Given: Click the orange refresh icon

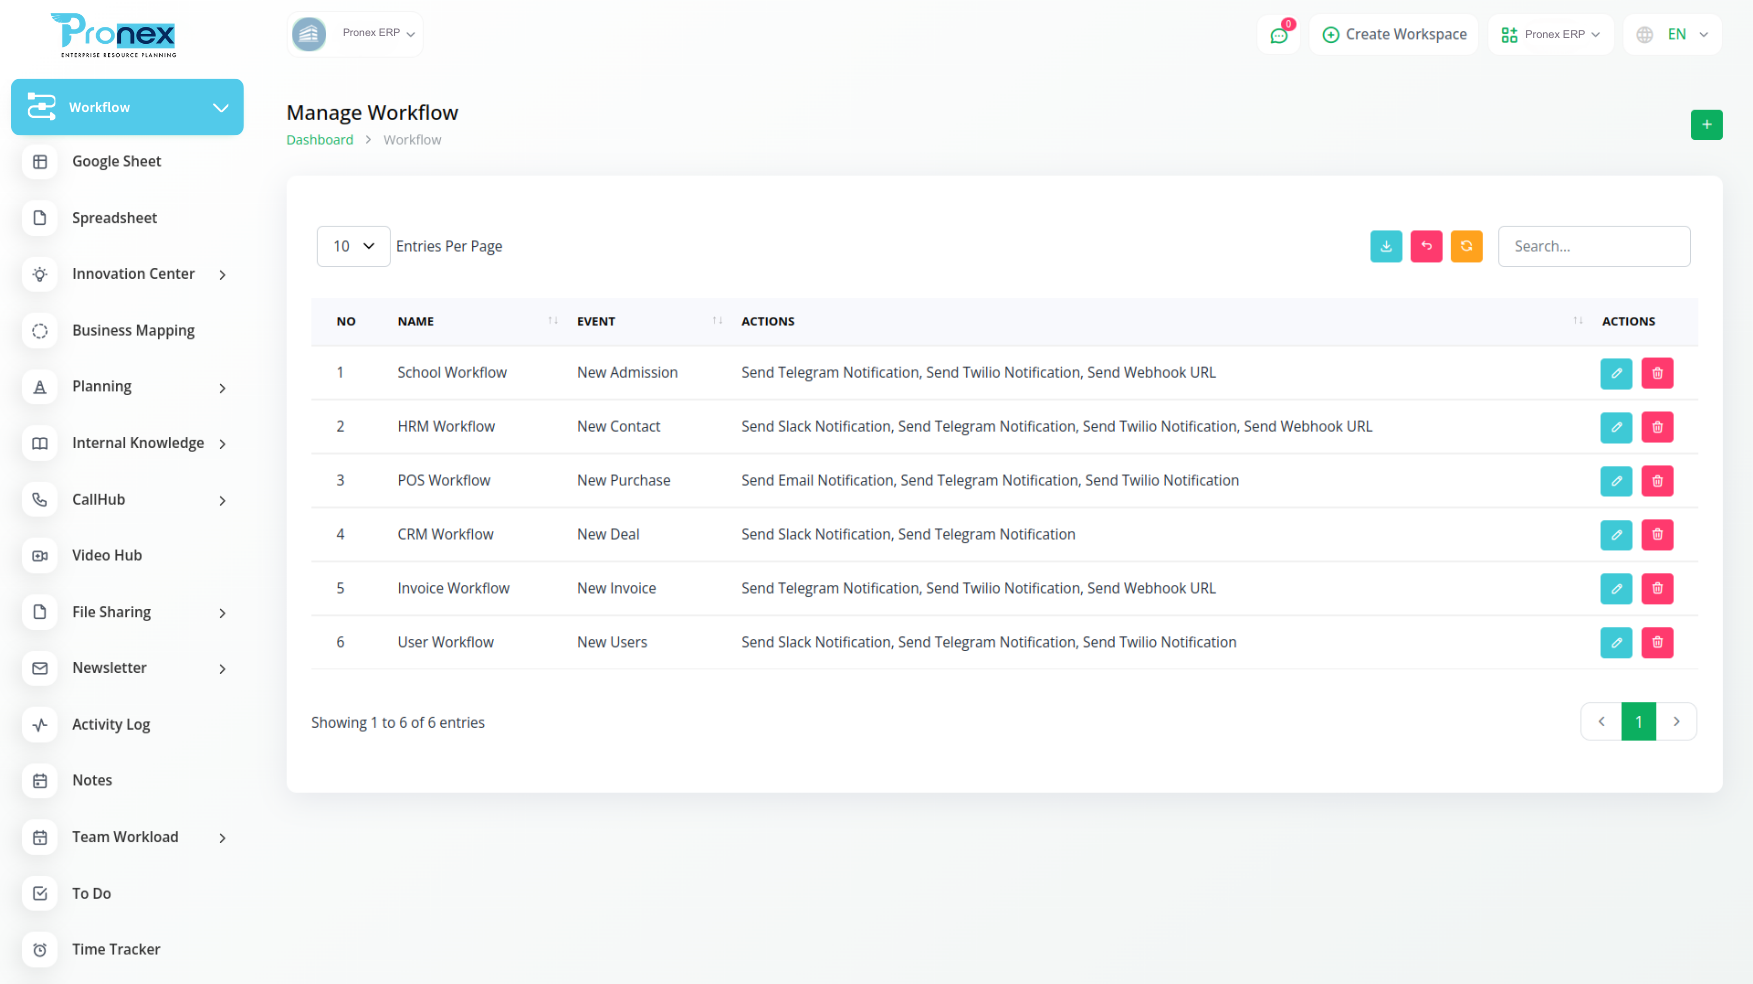Looking at the screenshot, I should tap(1466, 246).
